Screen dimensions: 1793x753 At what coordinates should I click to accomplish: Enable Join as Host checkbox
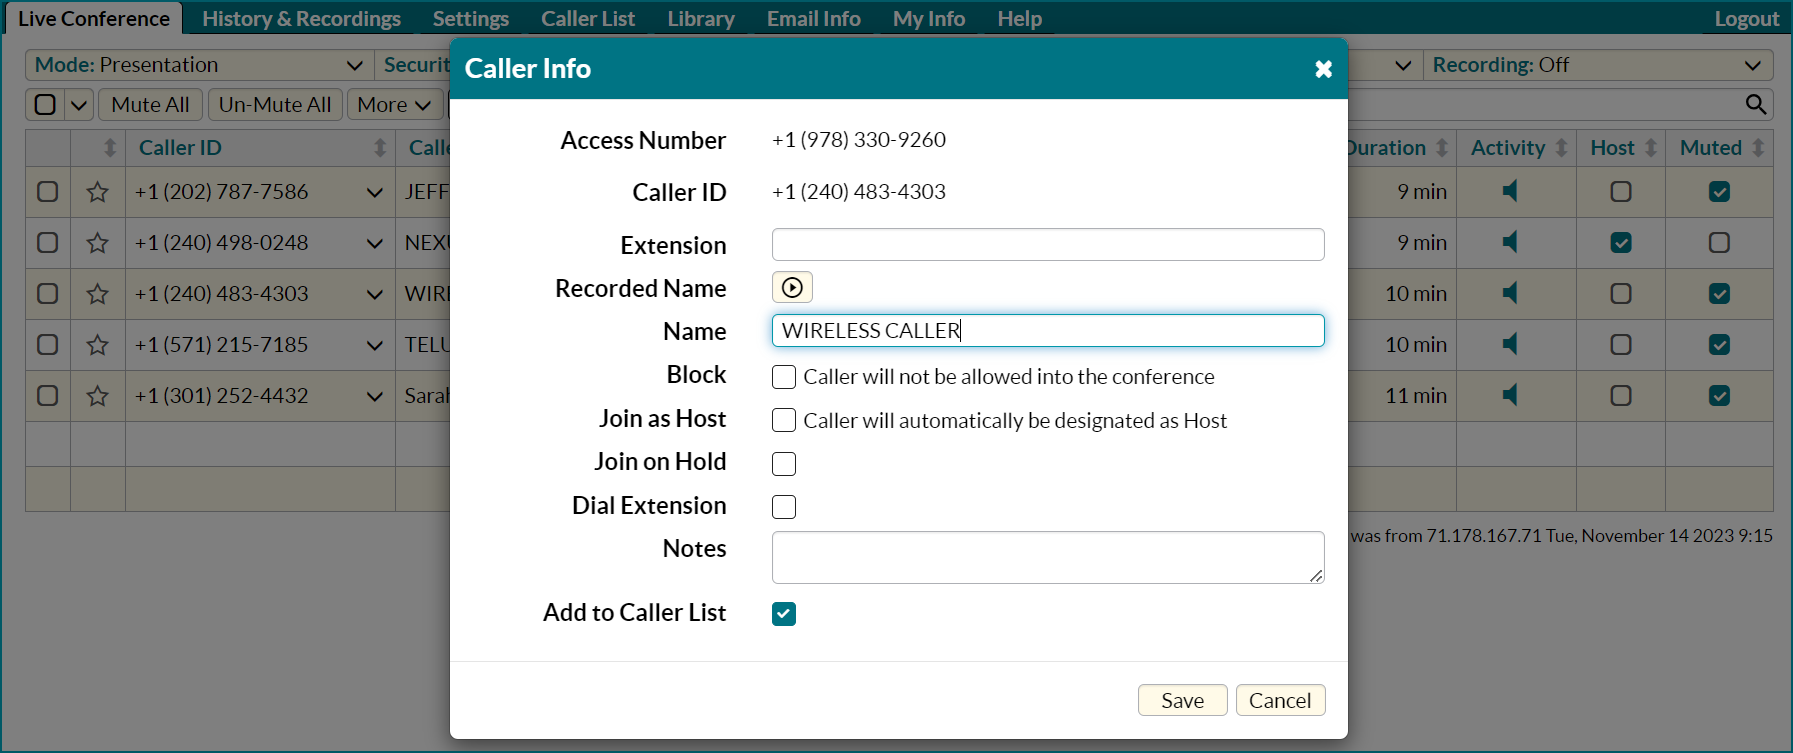click(784, 420)
